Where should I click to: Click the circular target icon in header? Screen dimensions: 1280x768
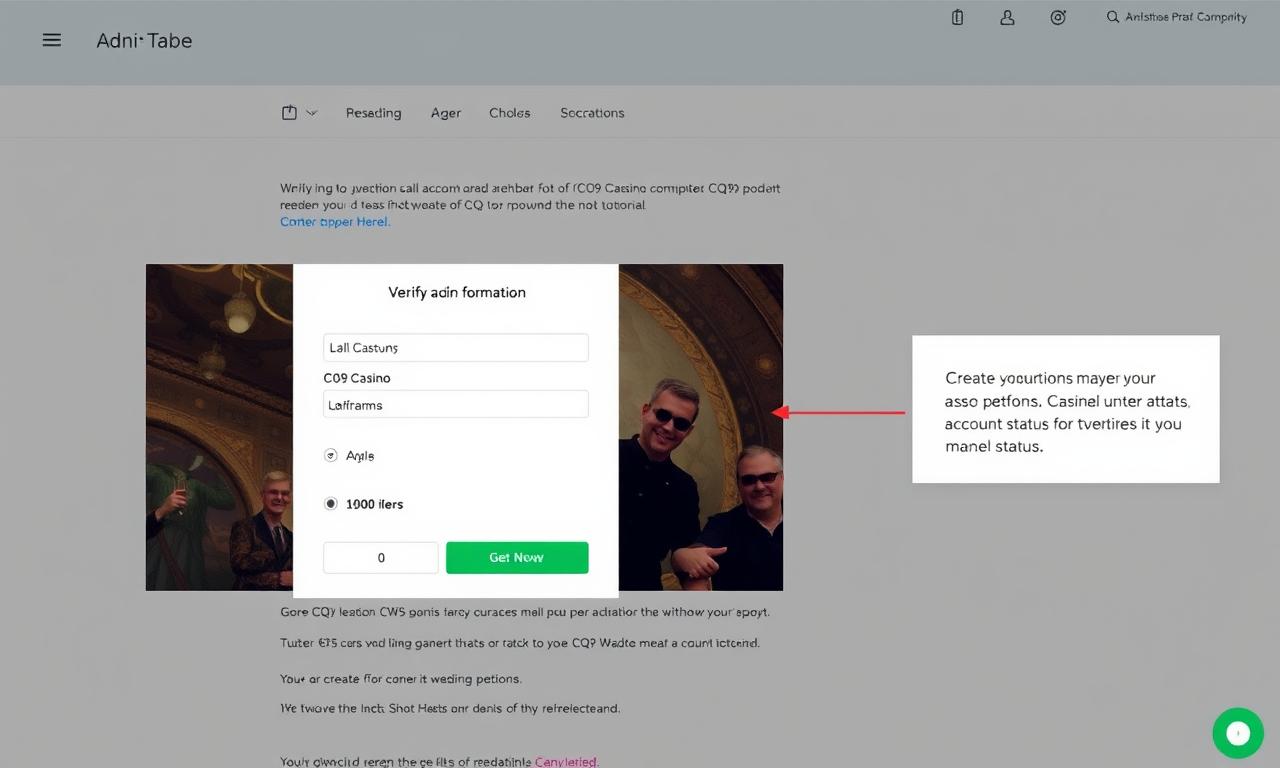coord(1058,17)
